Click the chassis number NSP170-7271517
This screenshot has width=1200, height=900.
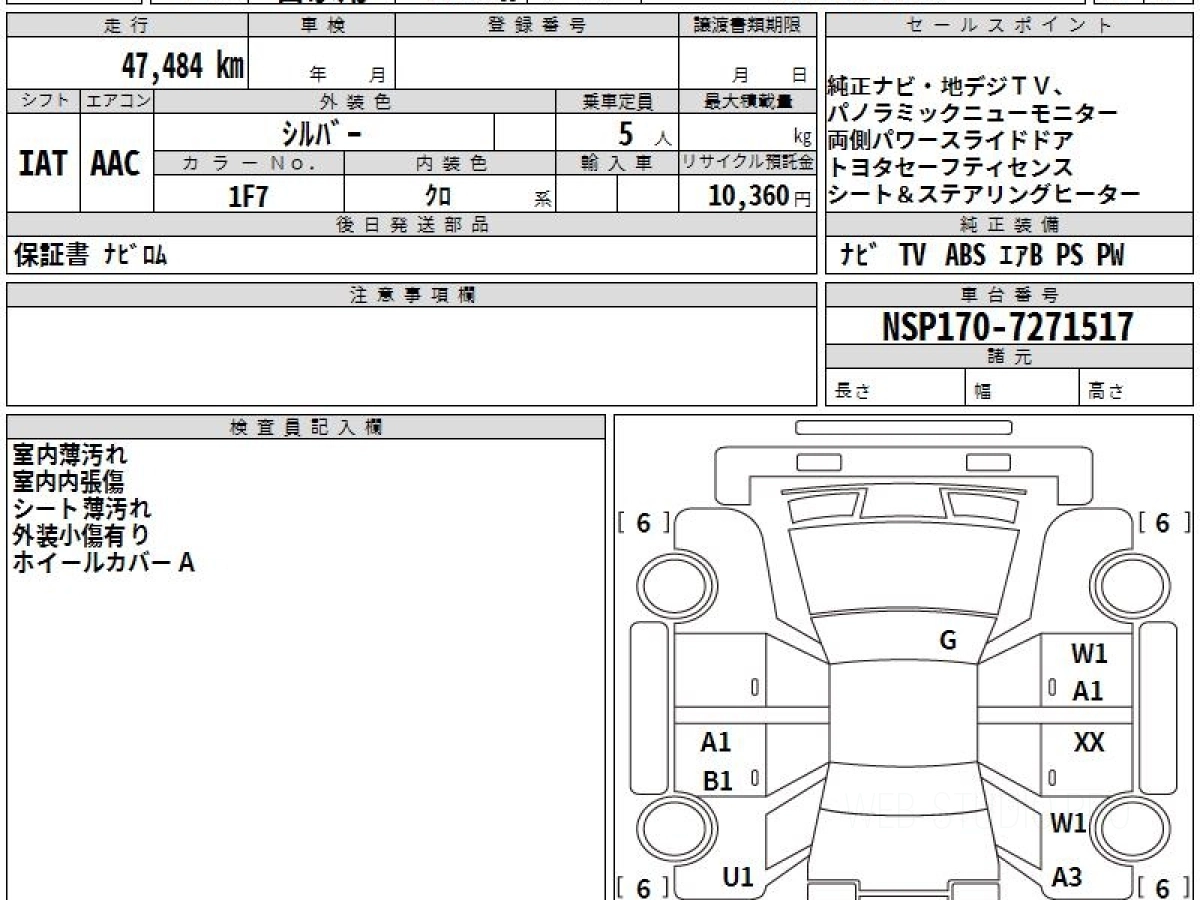1008,326
